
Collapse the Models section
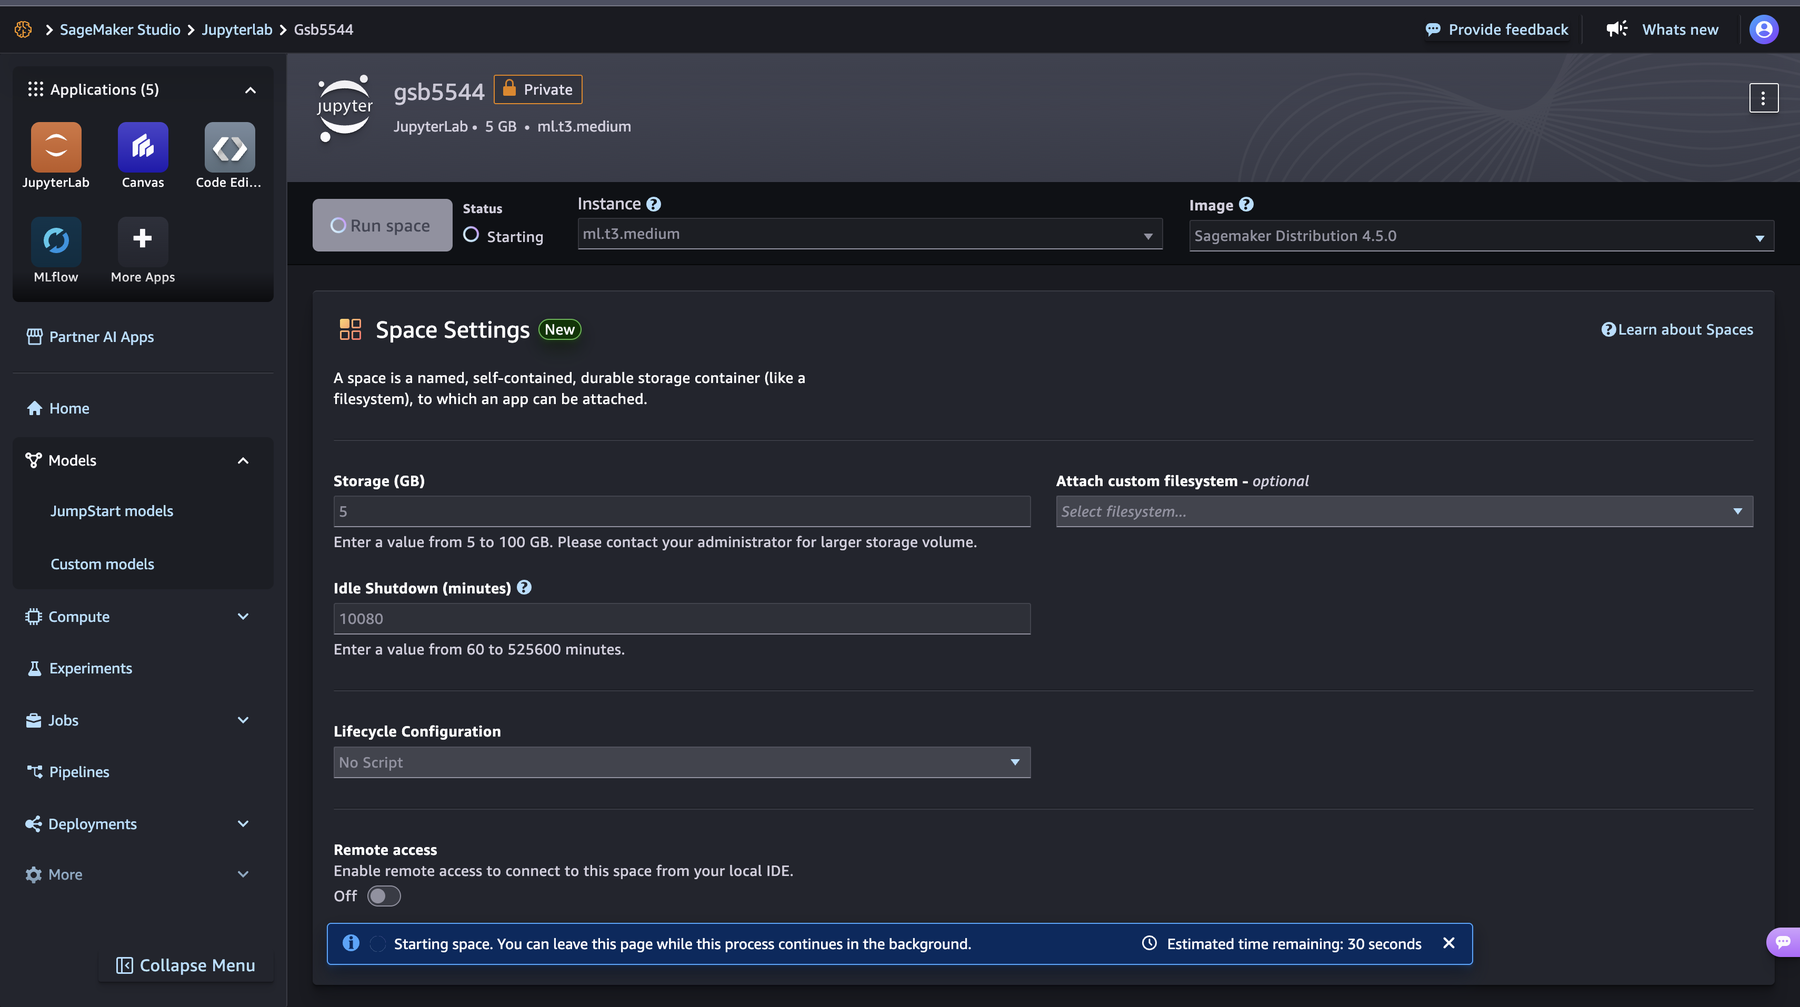pyautogui.click(x=243, y=461)
